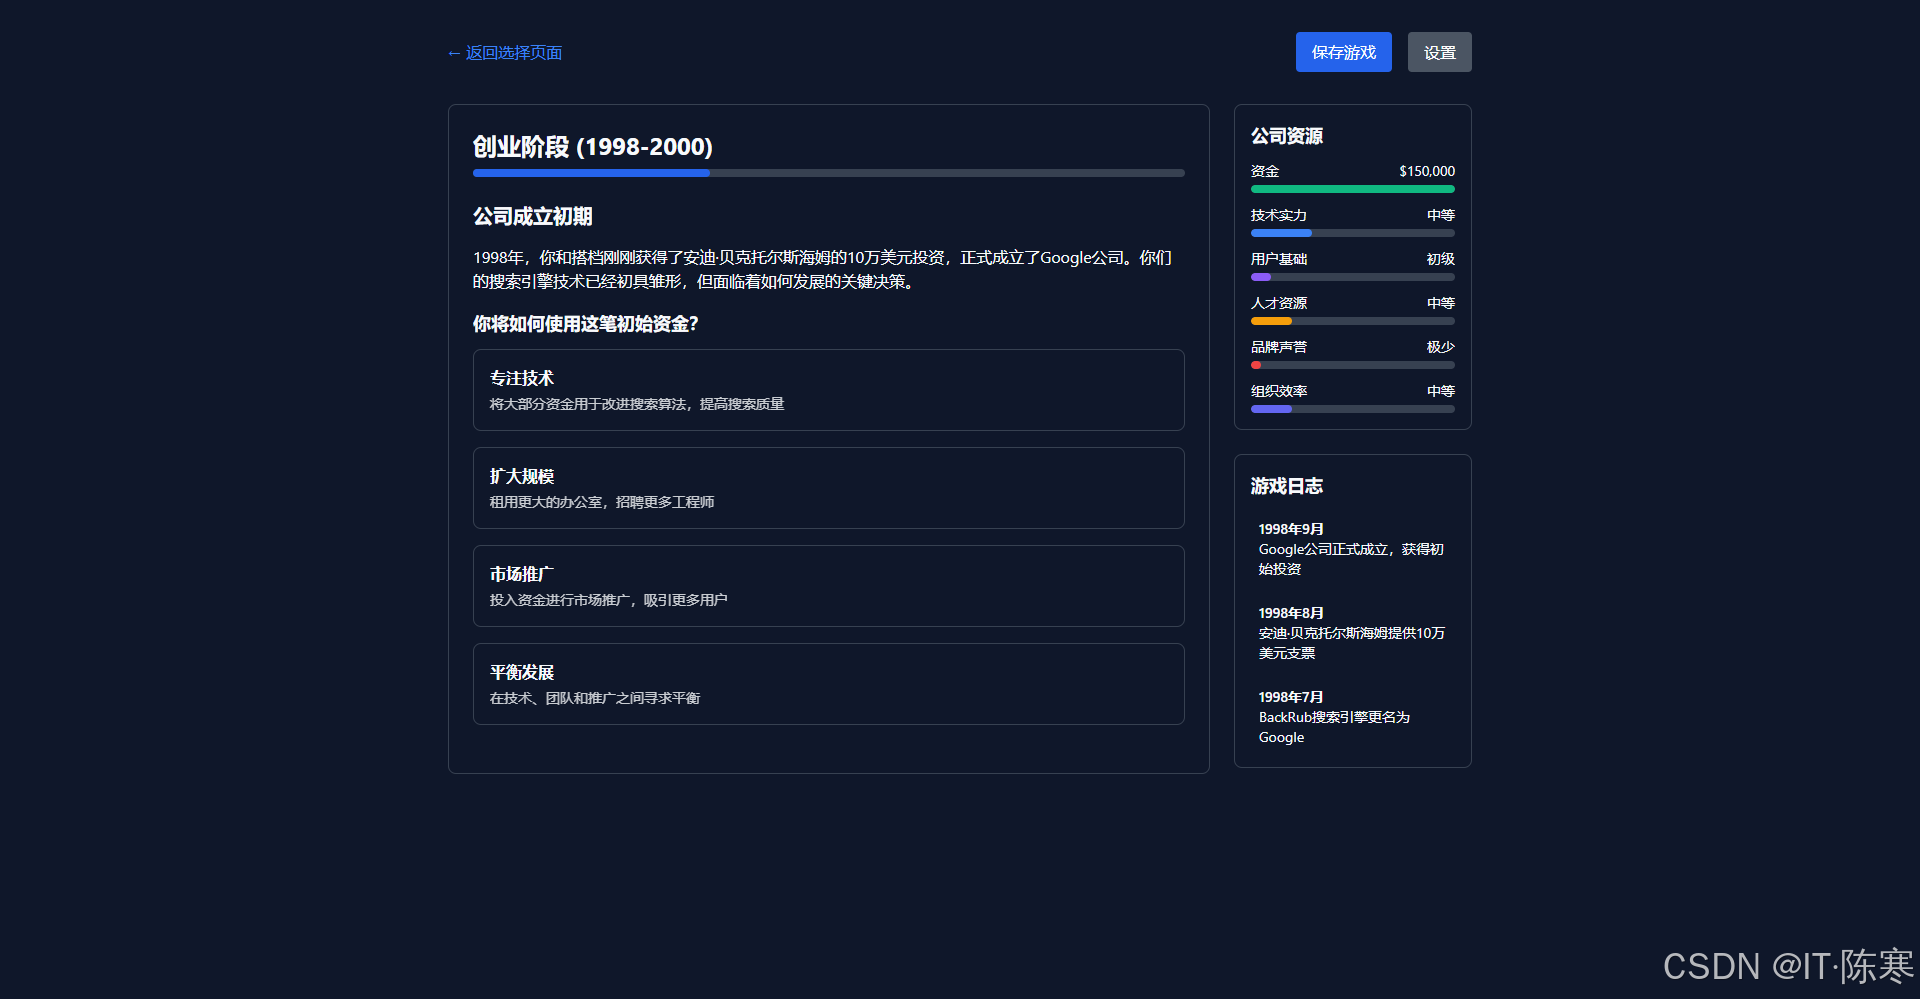
Task: Choose the 专注技术 option card
Action: [x=828, y=390]
